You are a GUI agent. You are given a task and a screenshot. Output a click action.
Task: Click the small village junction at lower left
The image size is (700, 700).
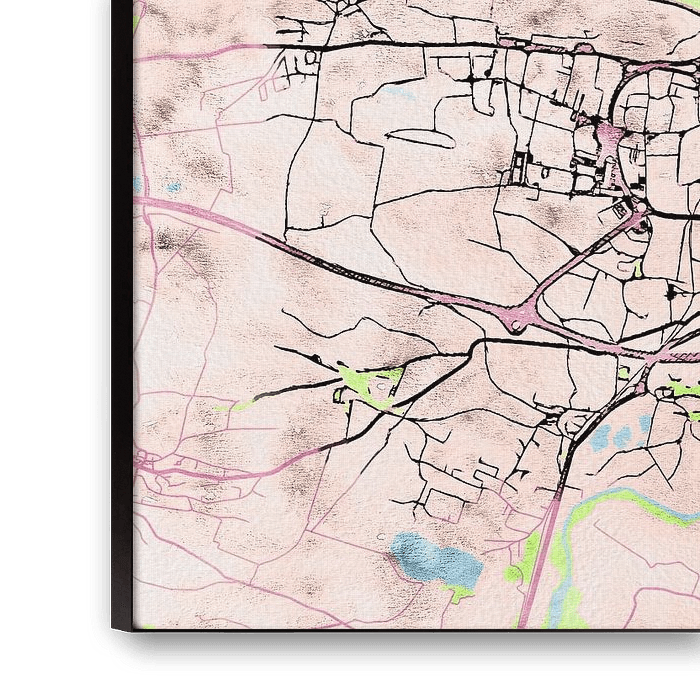(147, 460)
